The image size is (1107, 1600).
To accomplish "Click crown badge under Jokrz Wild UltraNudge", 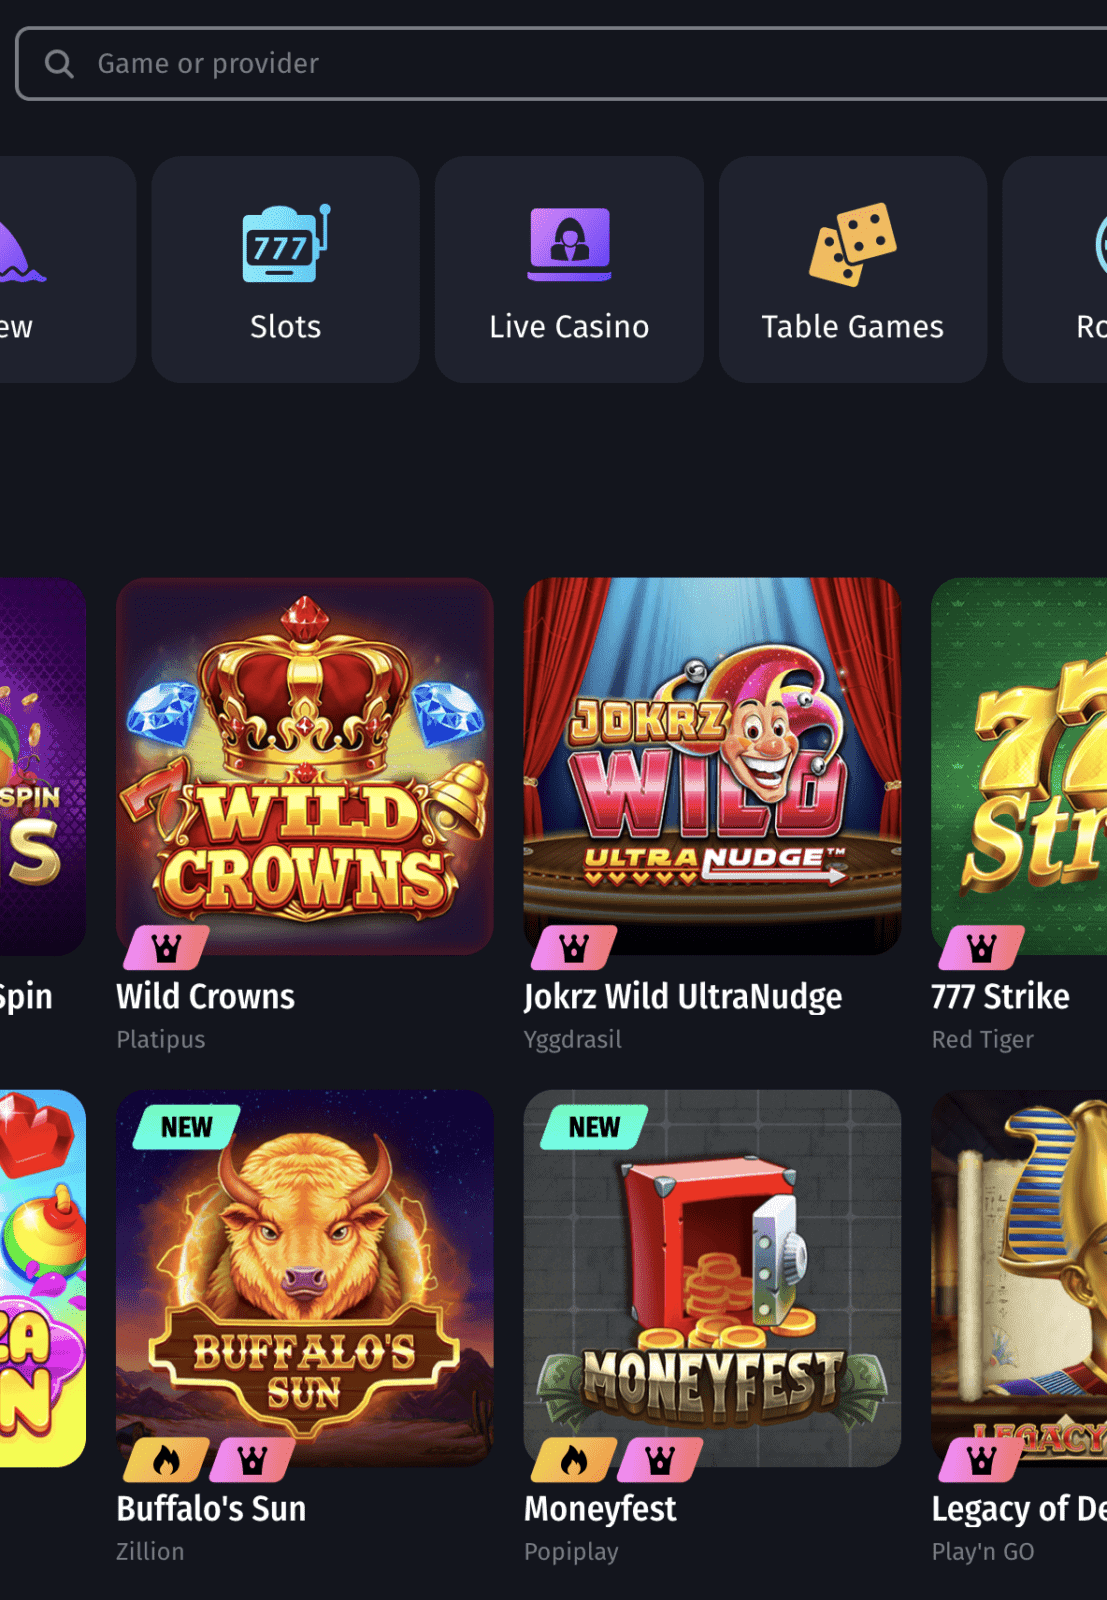I will [574, 948].
